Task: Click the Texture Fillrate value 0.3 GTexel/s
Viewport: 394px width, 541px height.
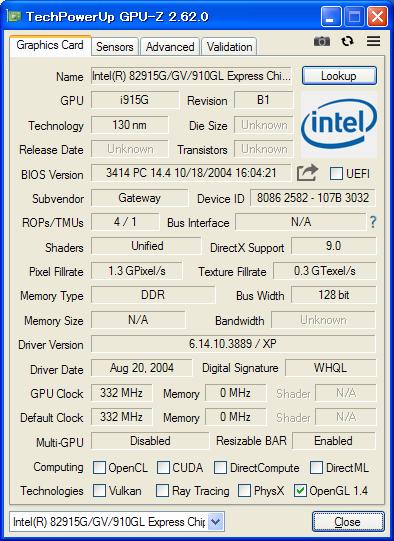Action: 324,271
